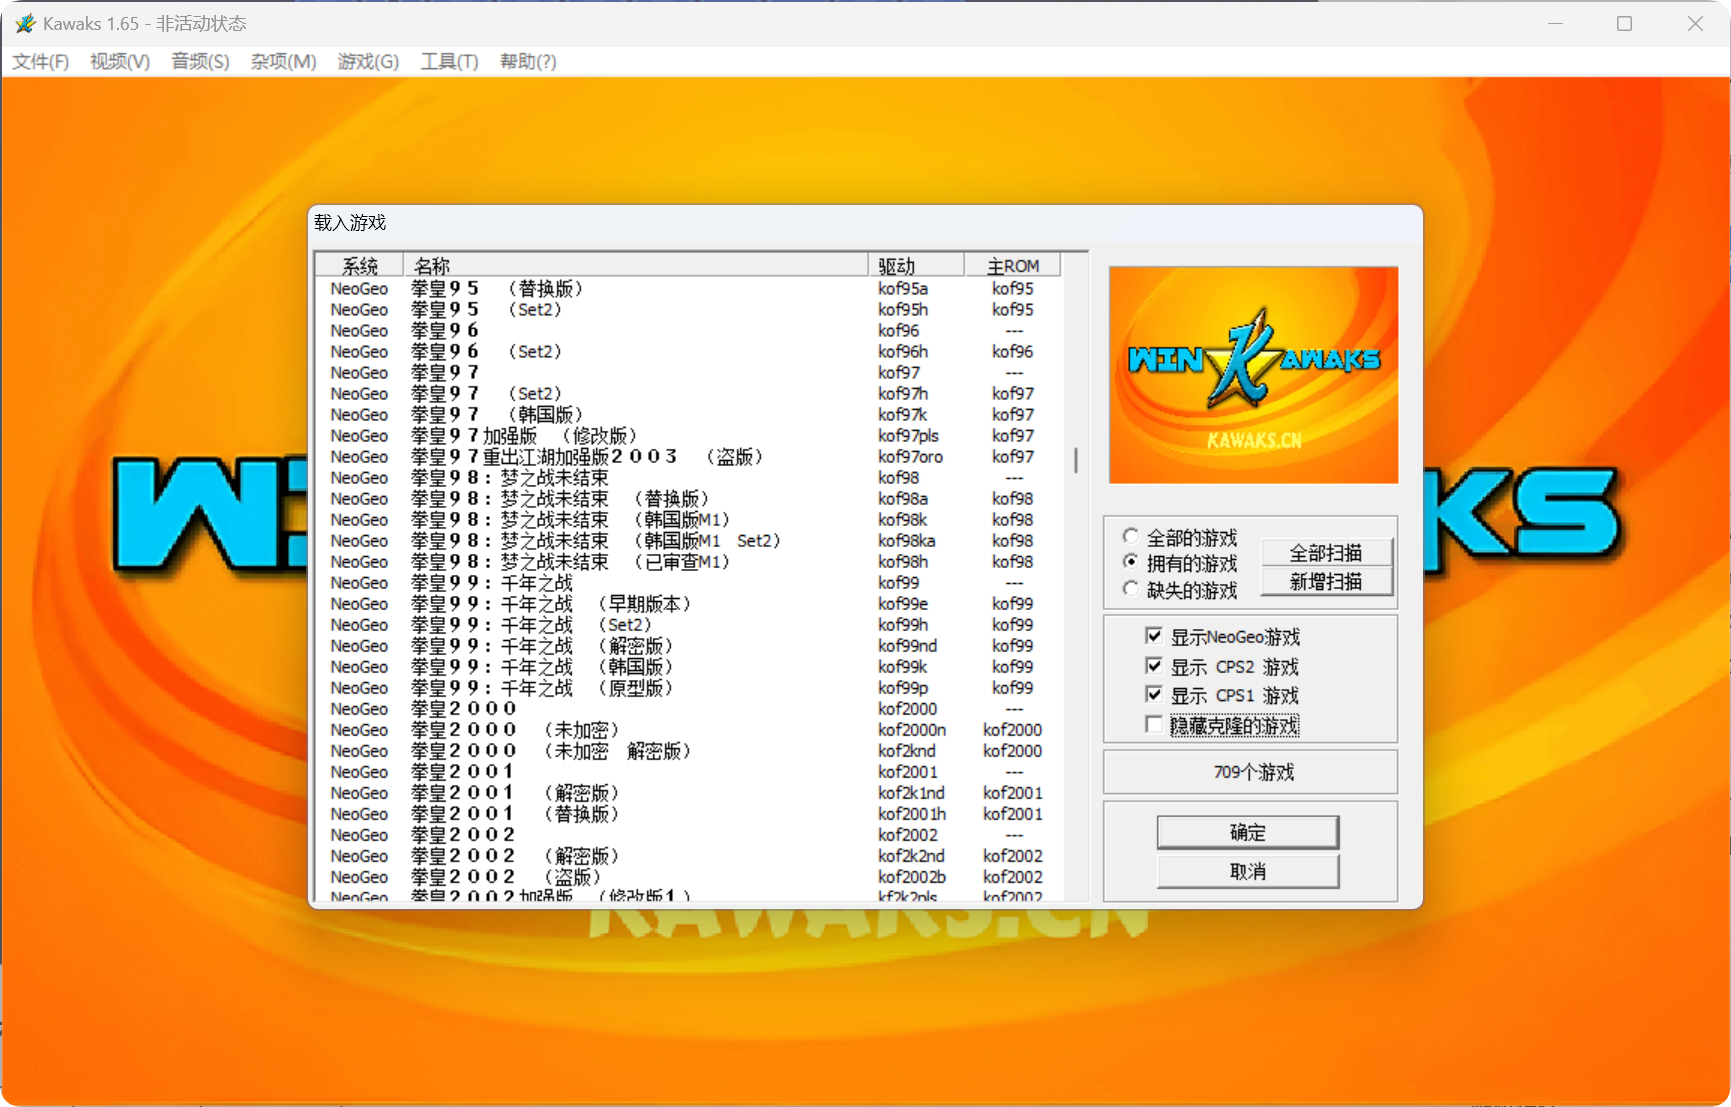Open the 帮助(?) menu
This screenshot has height=1107, width=1731.
[x=528, y=62]
